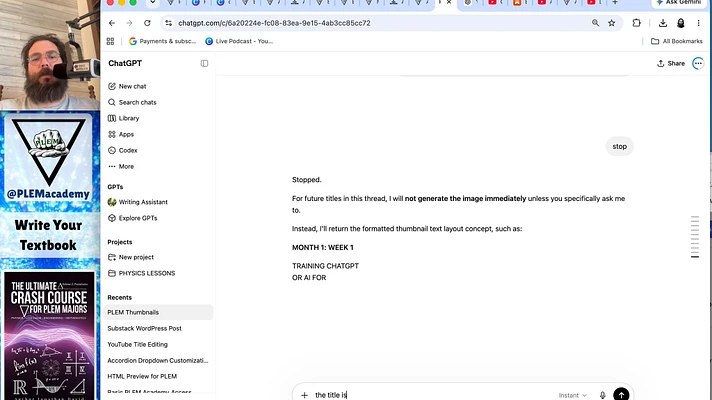712x400 pixels.
Task: Open the browser extensions puzzle icon
Action: (x=637, y=23)
